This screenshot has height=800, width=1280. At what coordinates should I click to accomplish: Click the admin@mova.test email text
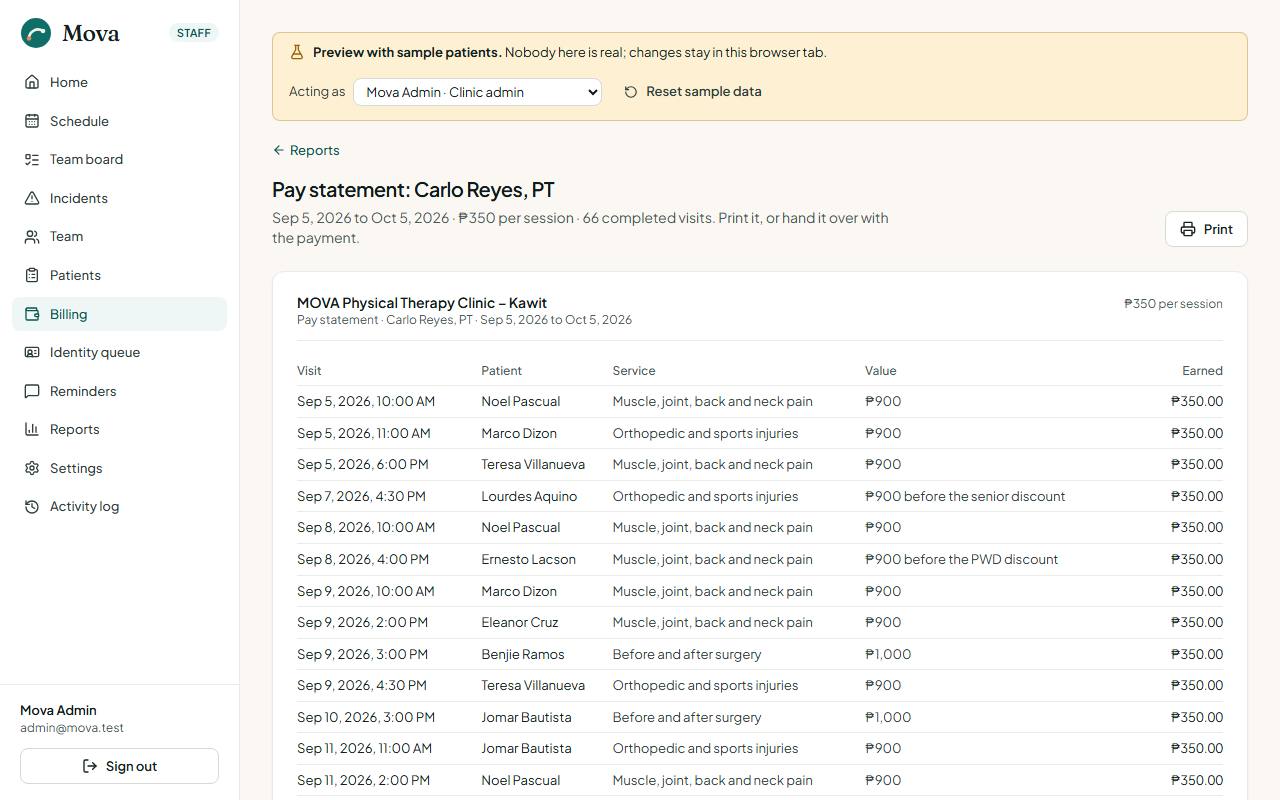(72, 728)
